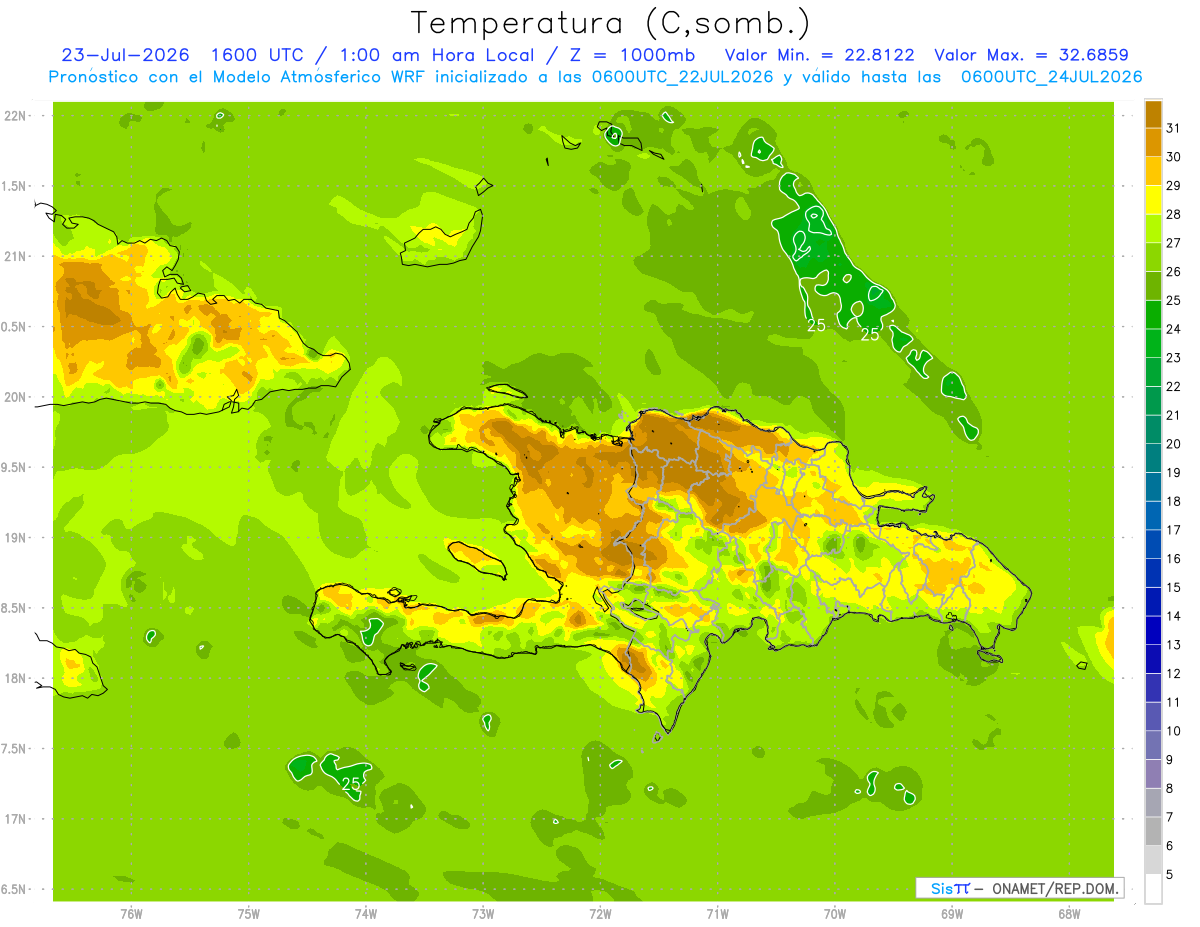This screenshot has width=1200, height=927.
Task: Click the legend scale value '5'
Action: tap(1170, 875)
